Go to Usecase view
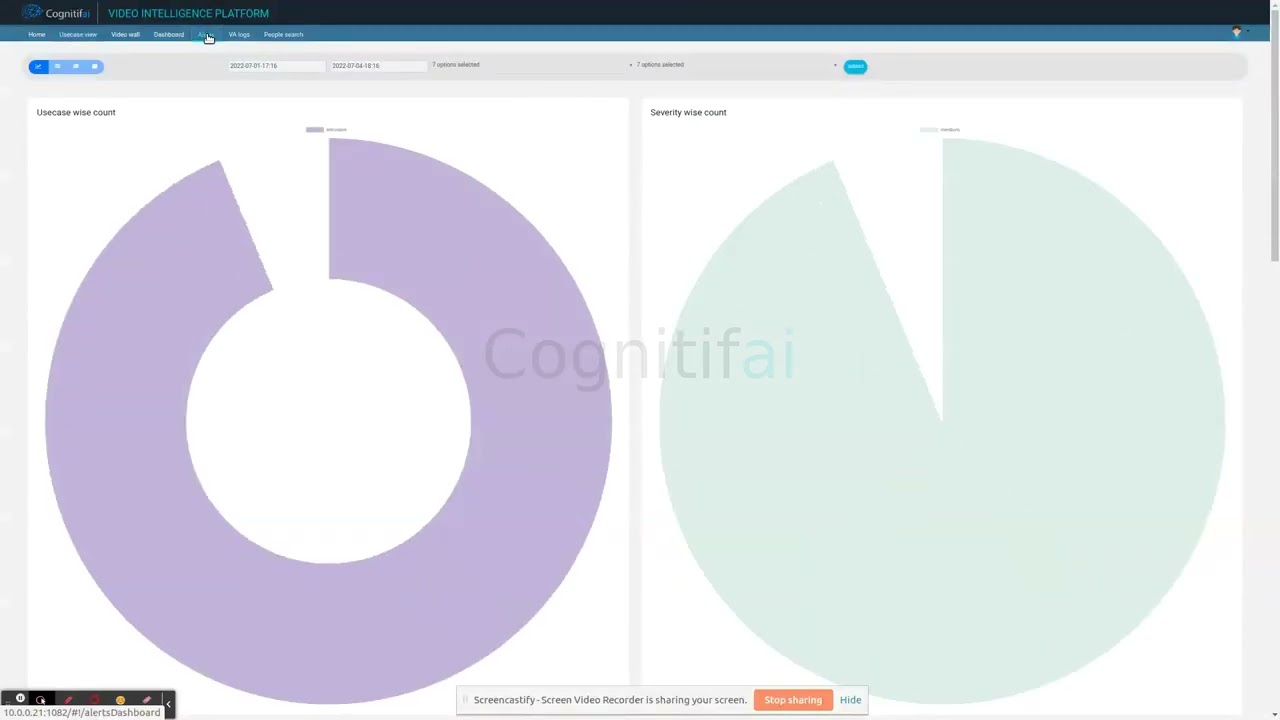Image resolution: width=1280 pixels, height=720 pixels. 78,35
